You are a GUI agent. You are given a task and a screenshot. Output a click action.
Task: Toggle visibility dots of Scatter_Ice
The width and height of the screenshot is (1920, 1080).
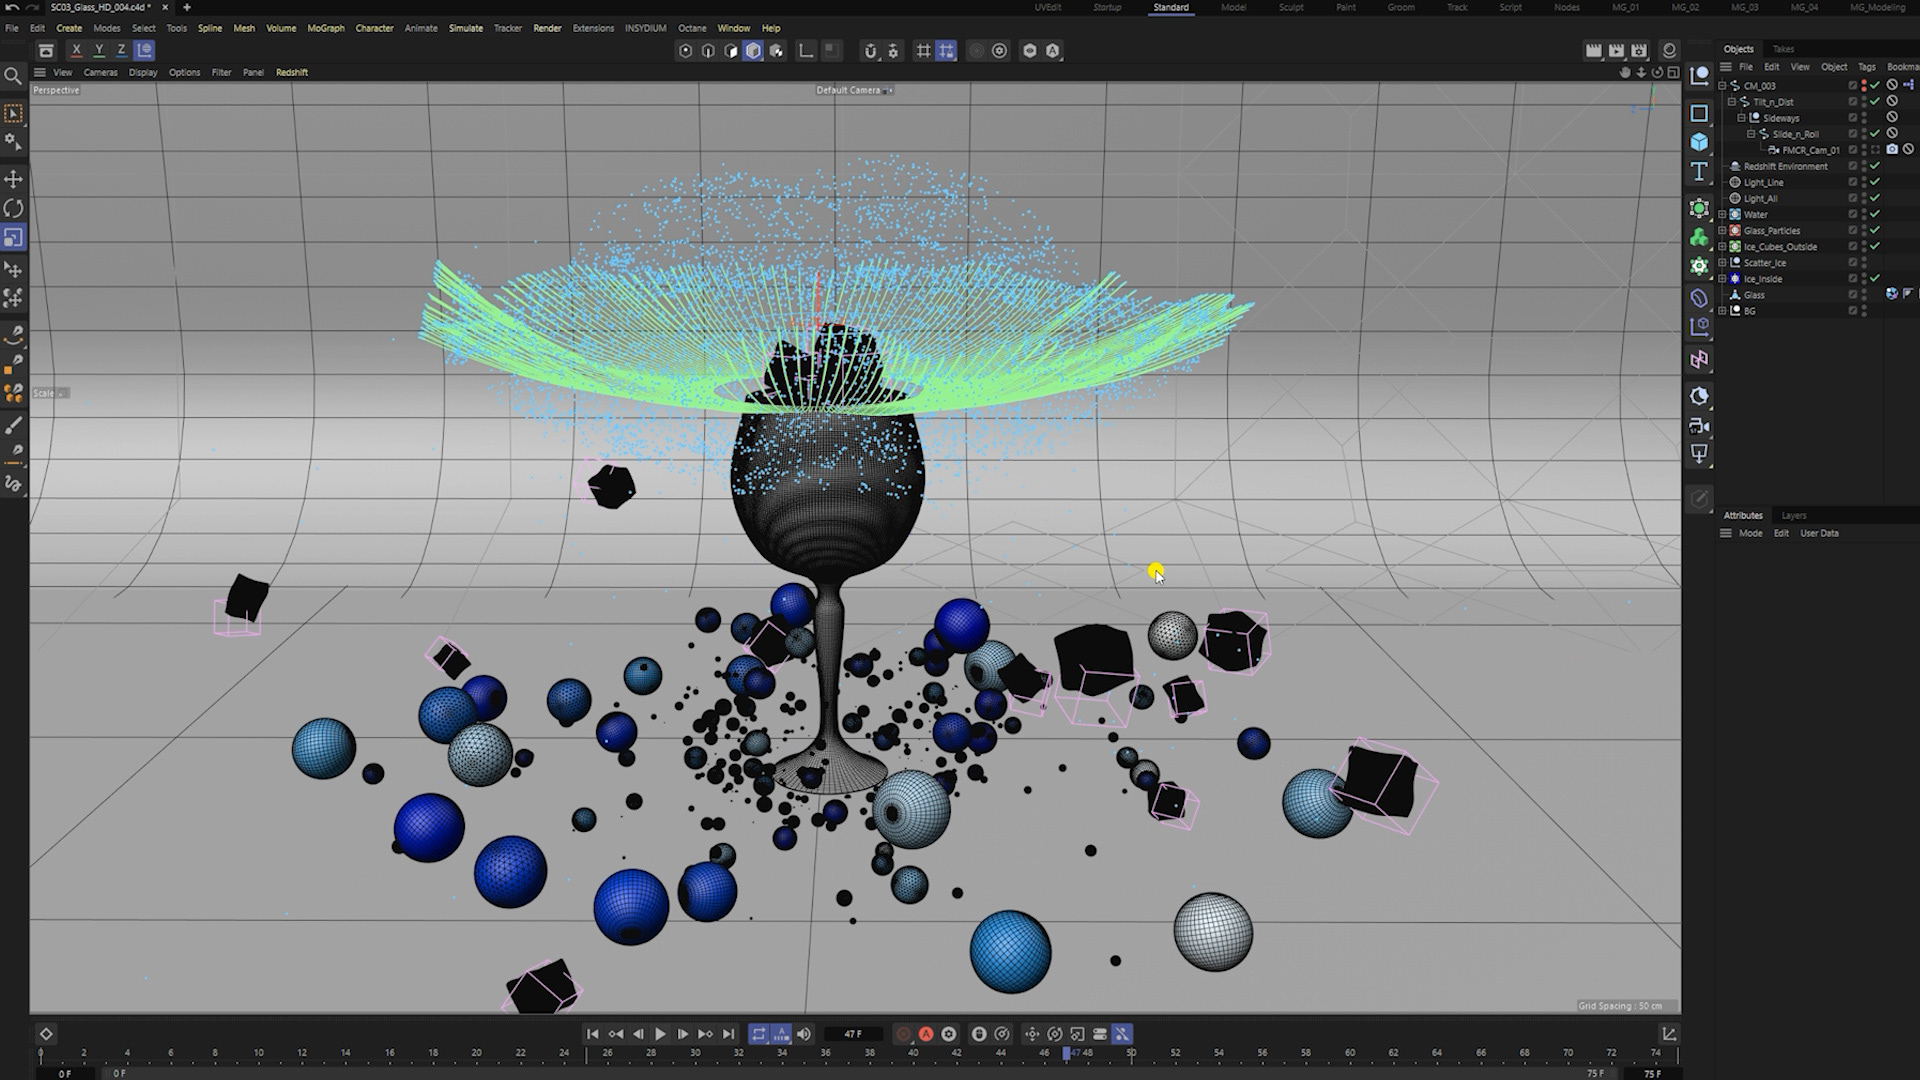(x=1864, y=263)
